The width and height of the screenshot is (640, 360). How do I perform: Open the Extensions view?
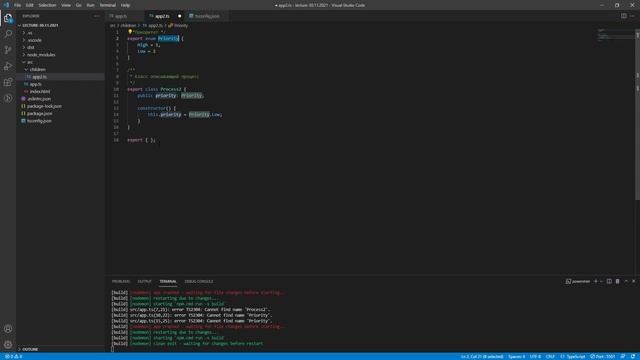tap(8, 82)
